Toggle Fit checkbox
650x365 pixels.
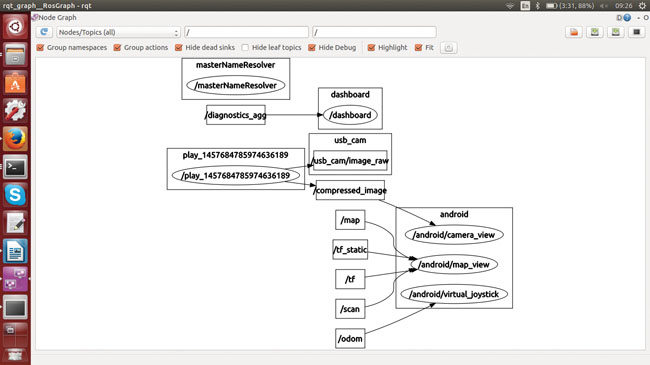point(419,48)
